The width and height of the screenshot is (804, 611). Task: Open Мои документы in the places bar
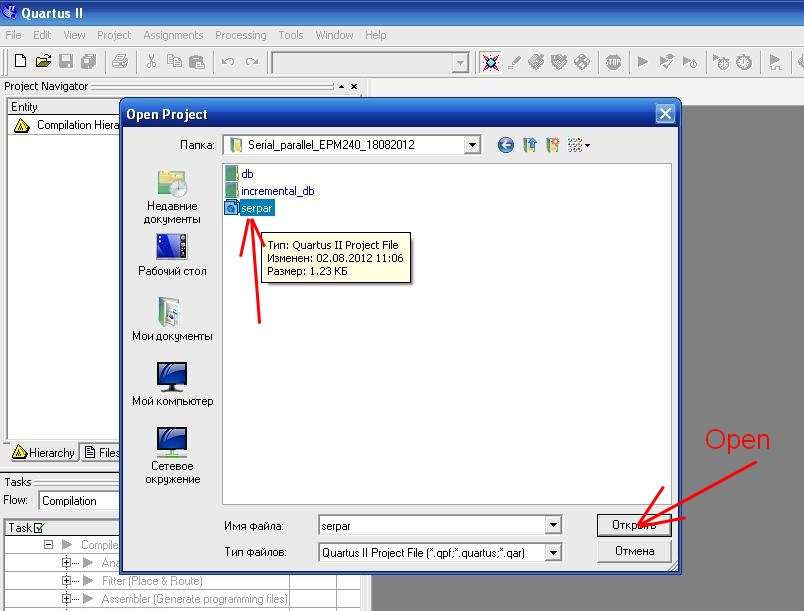pyautogui.click(x=172, y=319)
